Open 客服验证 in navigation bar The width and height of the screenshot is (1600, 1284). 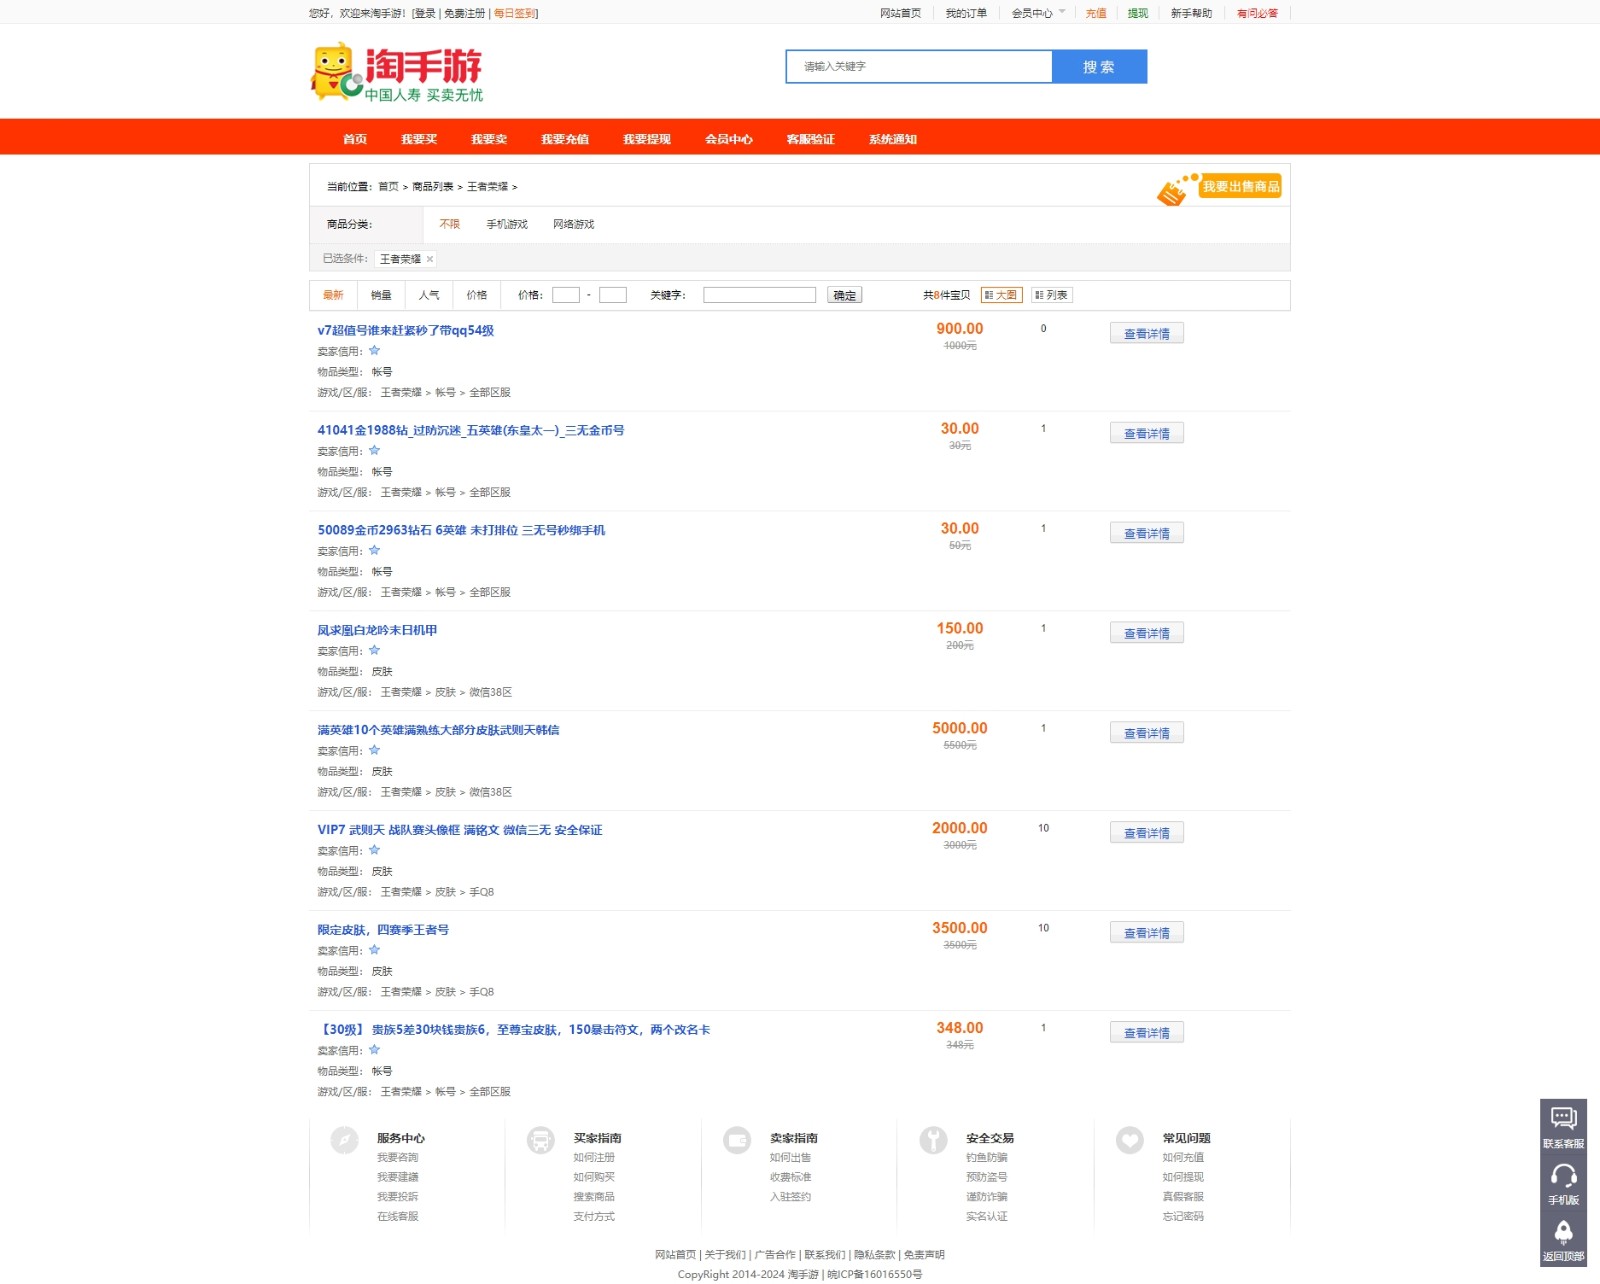pos(811,139)
